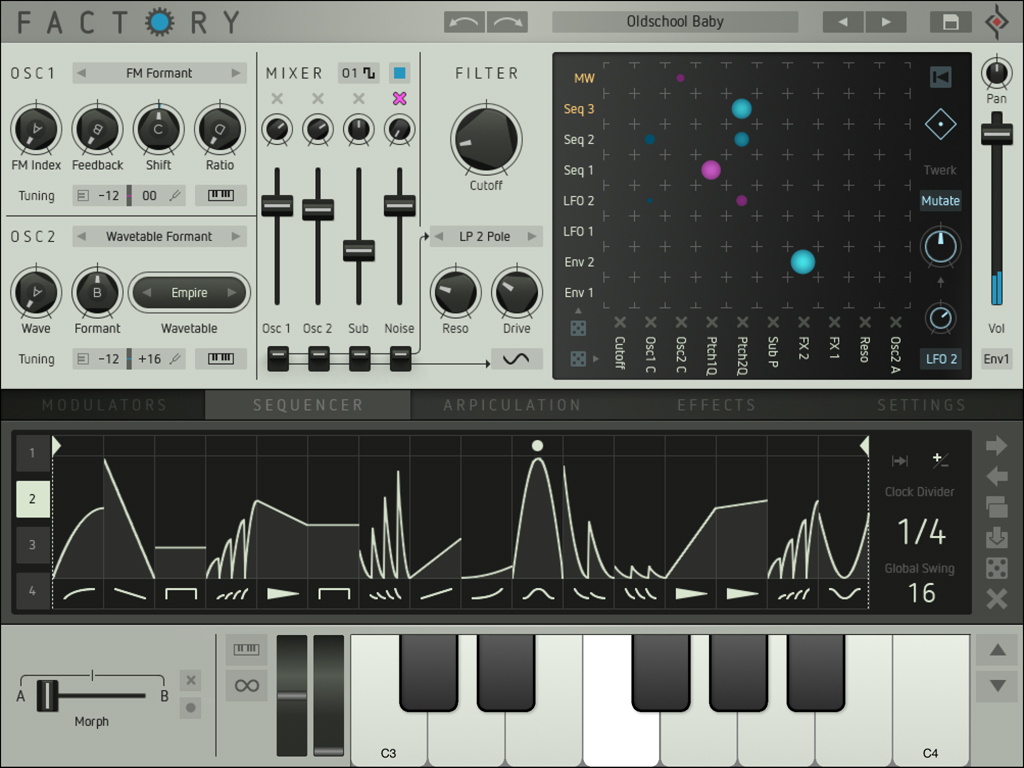Click the sequencer randomize dice icon
1024x768 pixels.
click(997, 568)
